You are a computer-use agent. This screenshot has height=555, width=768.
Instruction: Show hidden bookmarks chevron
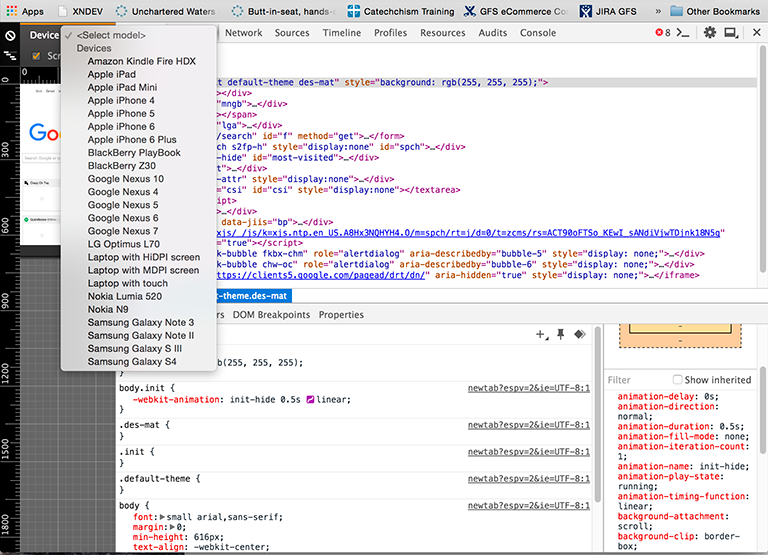click(x=658, y=11)
